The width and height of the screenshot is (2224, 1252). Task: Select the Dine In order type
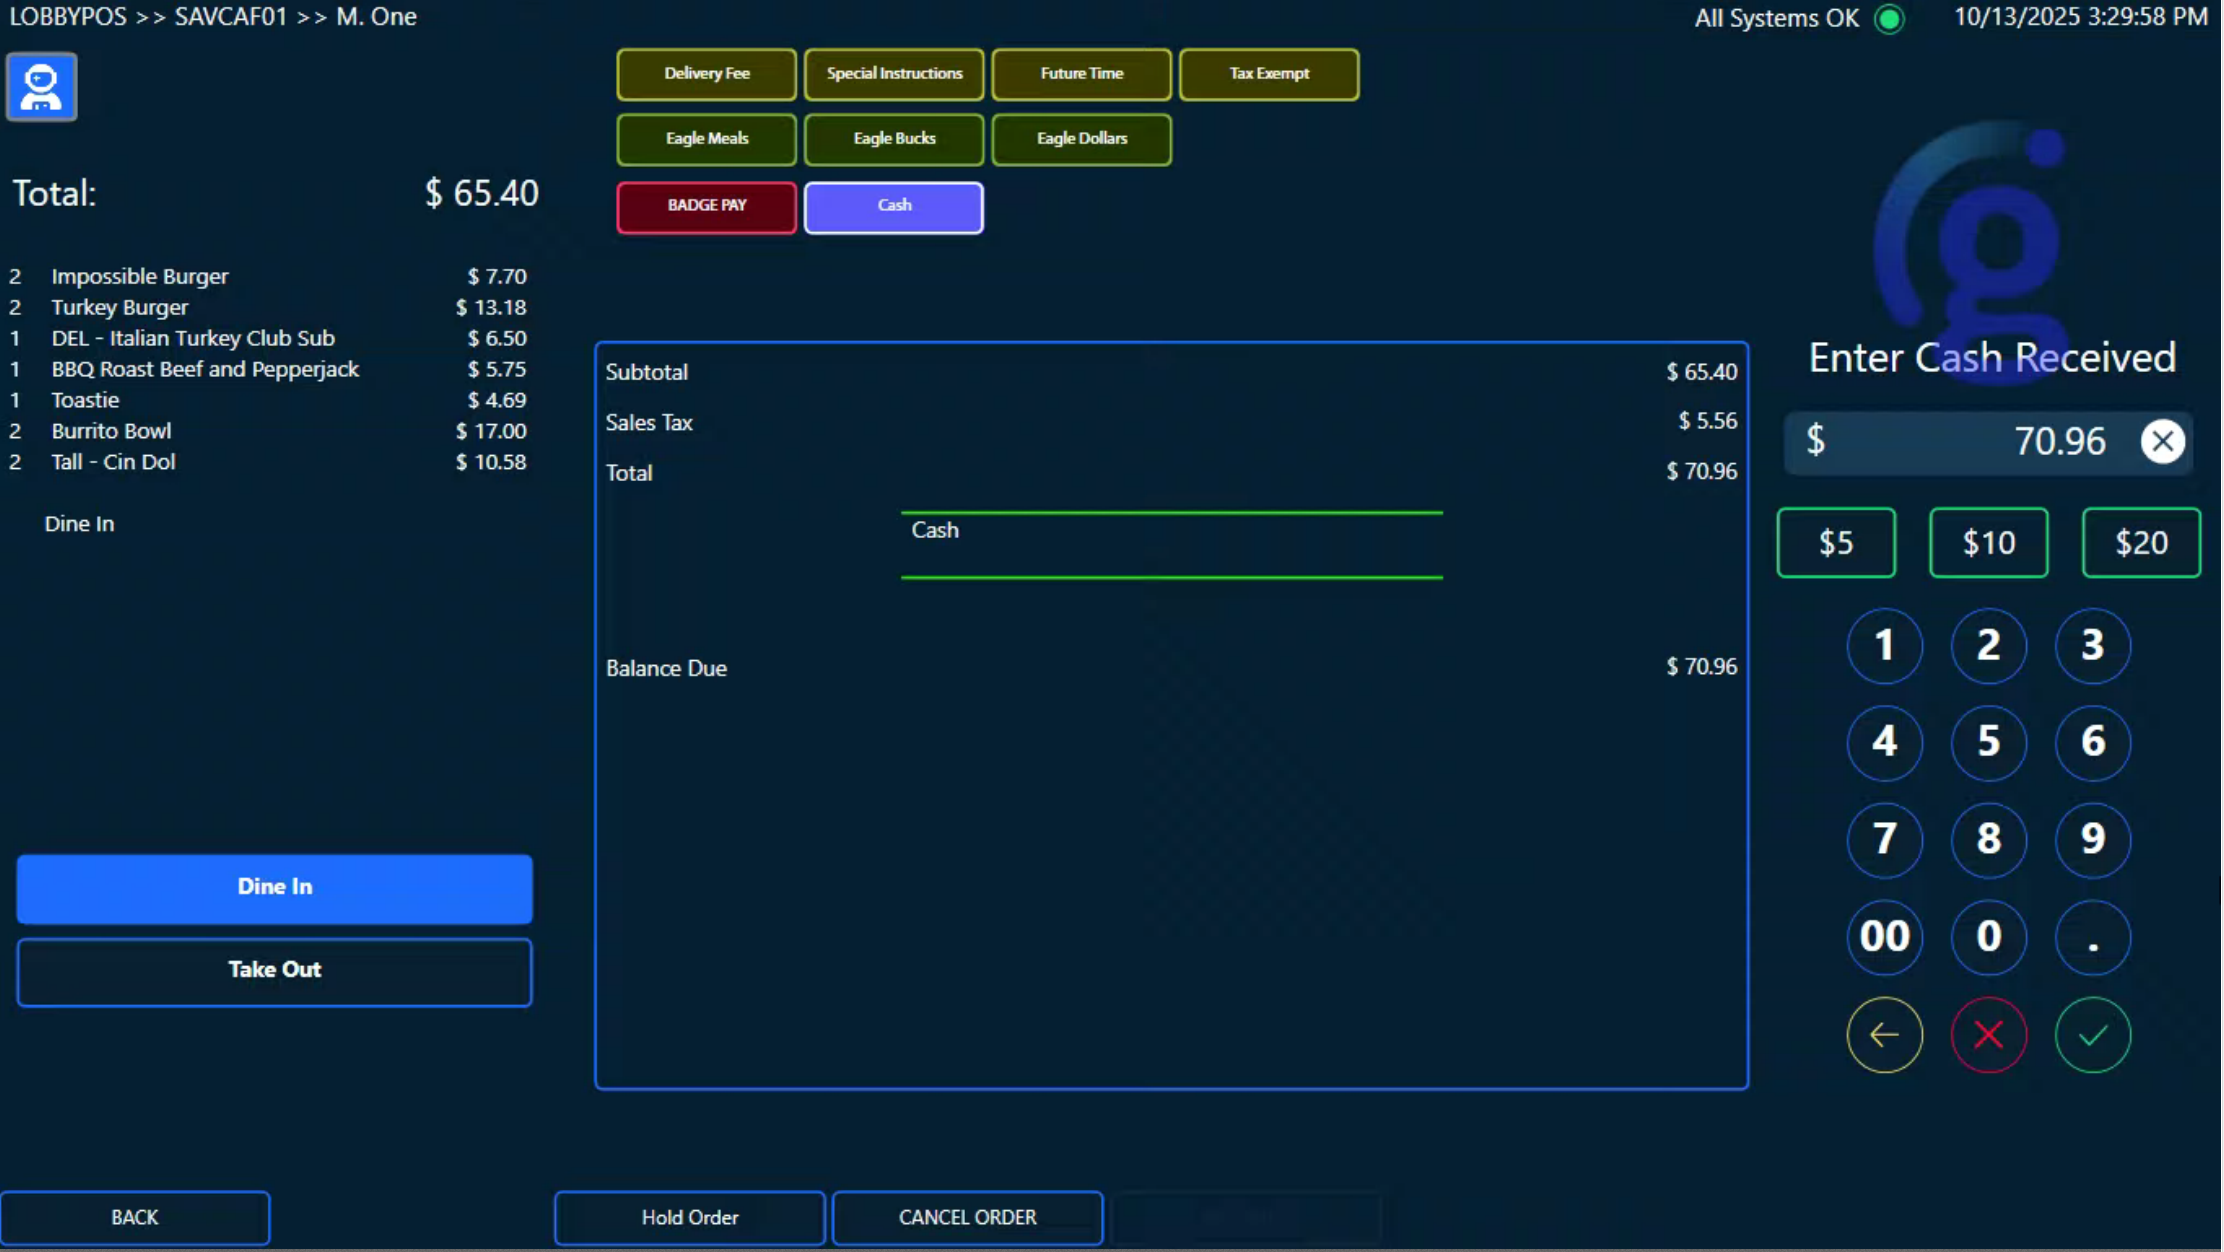274,887
